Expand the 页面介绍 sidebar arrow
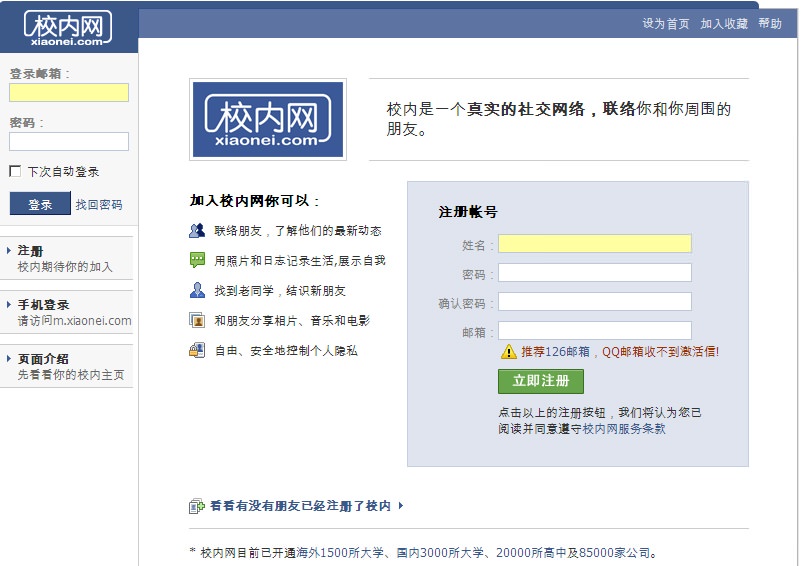Screen dimensions: 802x566 coord(9,358)
